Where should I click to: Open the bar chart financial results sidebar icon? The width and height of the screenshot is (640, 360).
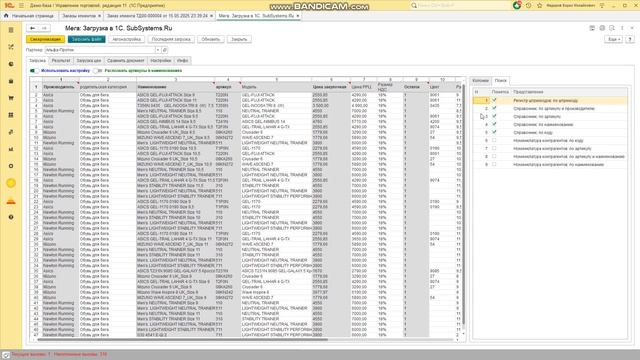point(11,149)
